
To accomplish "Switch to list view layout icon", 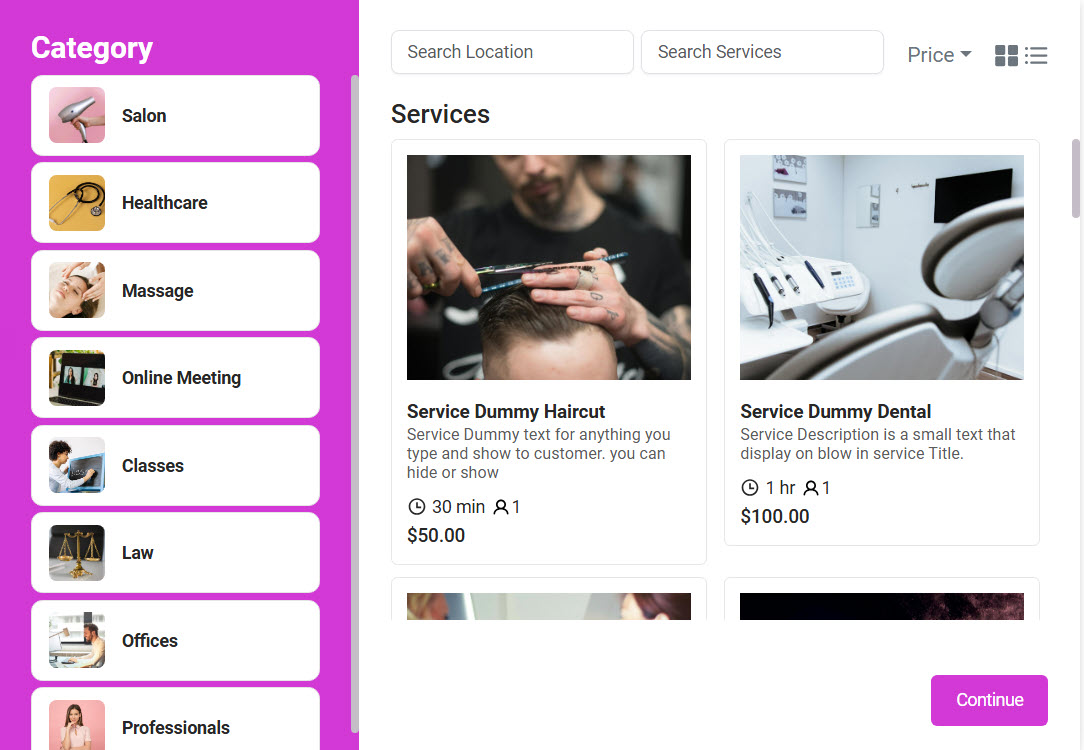I will (x=1036, y=55).
